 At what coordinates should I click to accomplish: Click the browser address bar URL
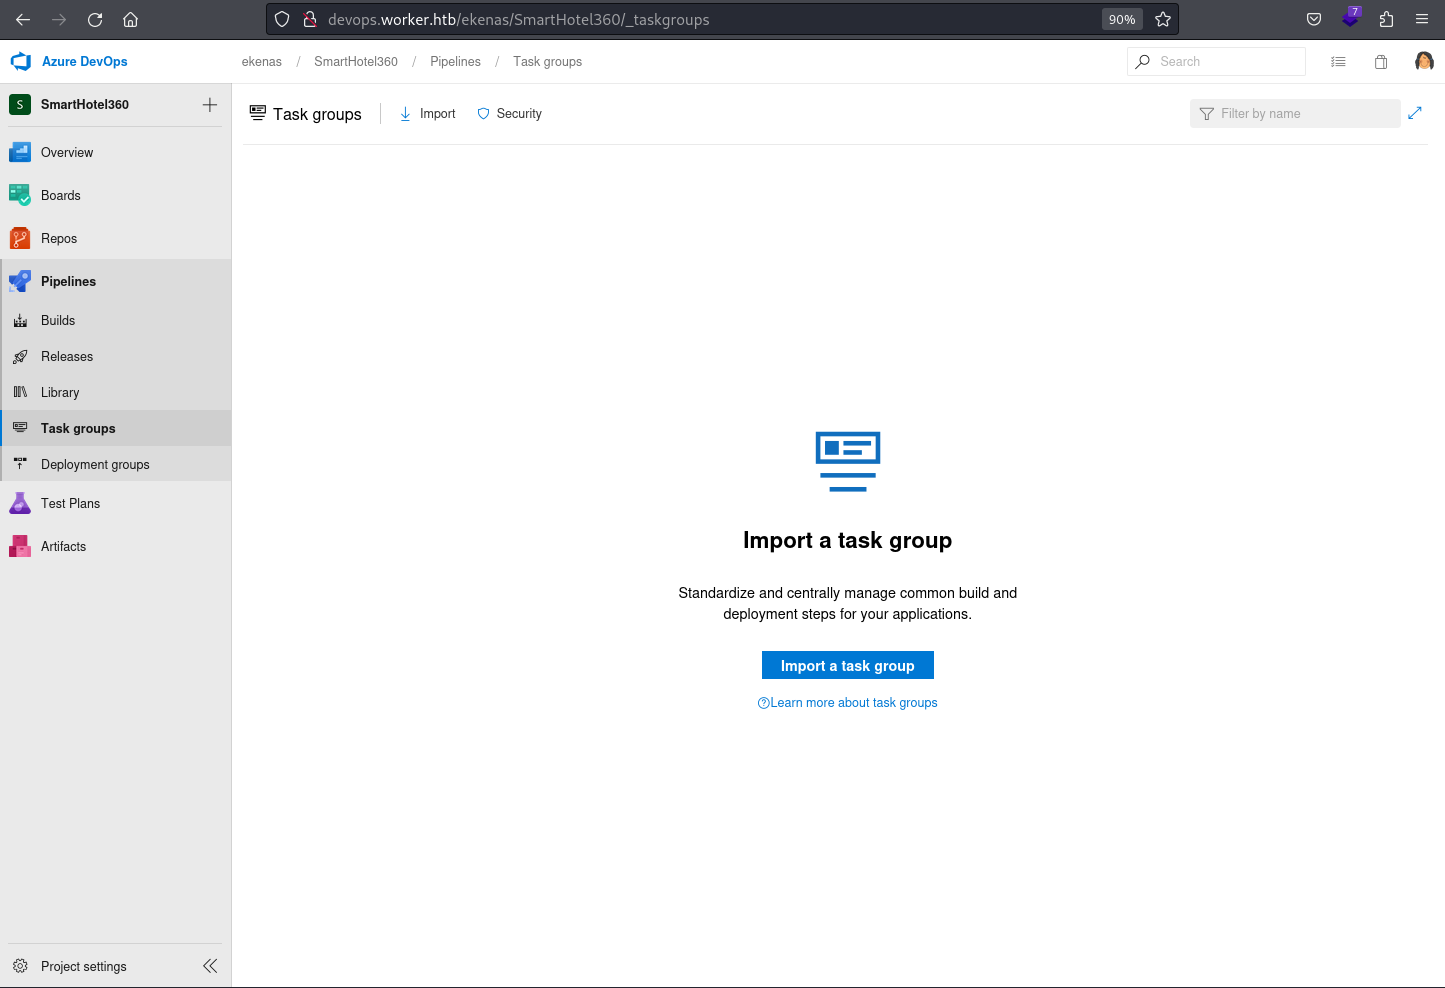pos(518,19)
